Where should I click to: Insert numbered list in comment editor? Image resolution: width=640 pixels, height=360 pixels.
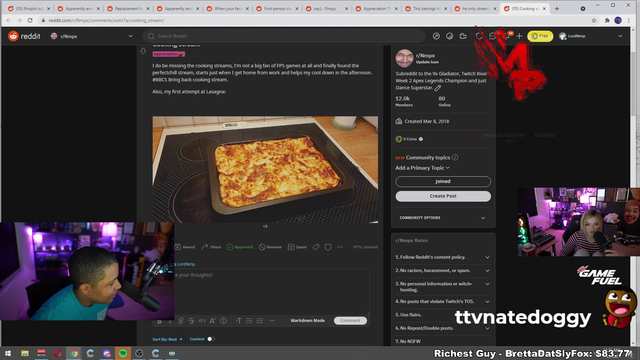tap(260, 321)
